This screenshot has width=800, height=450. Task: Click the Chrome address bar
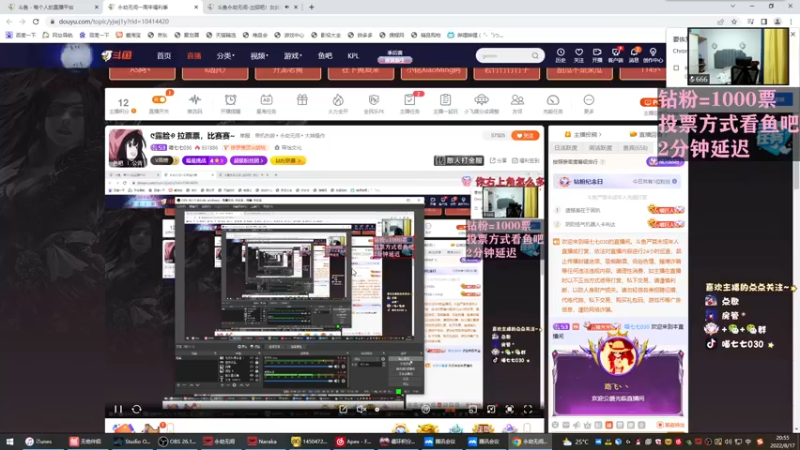(378, 21)
